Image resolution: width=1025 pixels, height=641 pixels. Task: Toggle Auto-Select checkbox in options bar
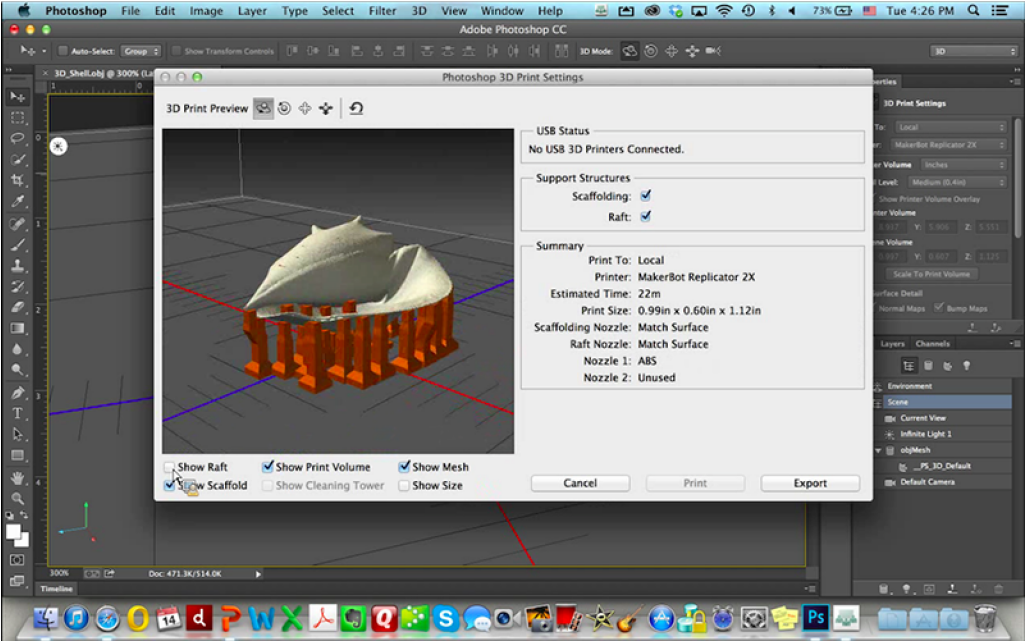63,51
